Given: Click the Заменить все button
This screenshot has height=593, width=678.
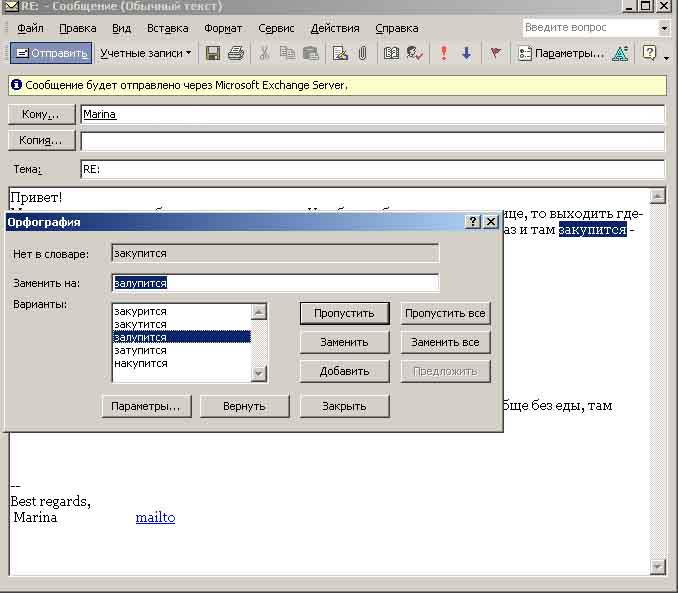Looking at the screenshot, I should pos(445,342).
